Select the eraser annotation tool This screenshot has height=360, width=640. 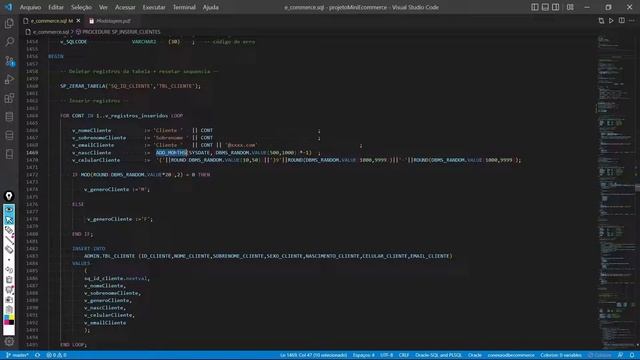(x=9, y=250)
